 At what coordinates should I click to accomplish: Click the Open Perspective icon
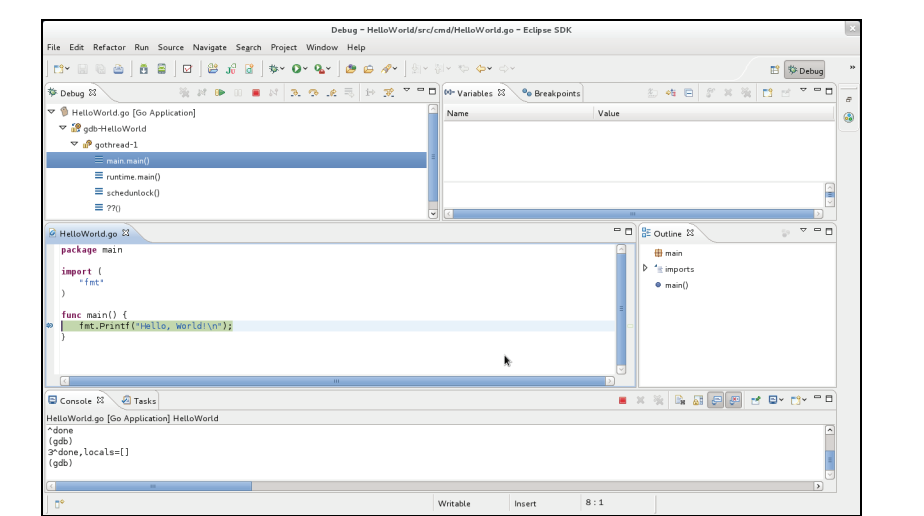click(x=774, y=70)
